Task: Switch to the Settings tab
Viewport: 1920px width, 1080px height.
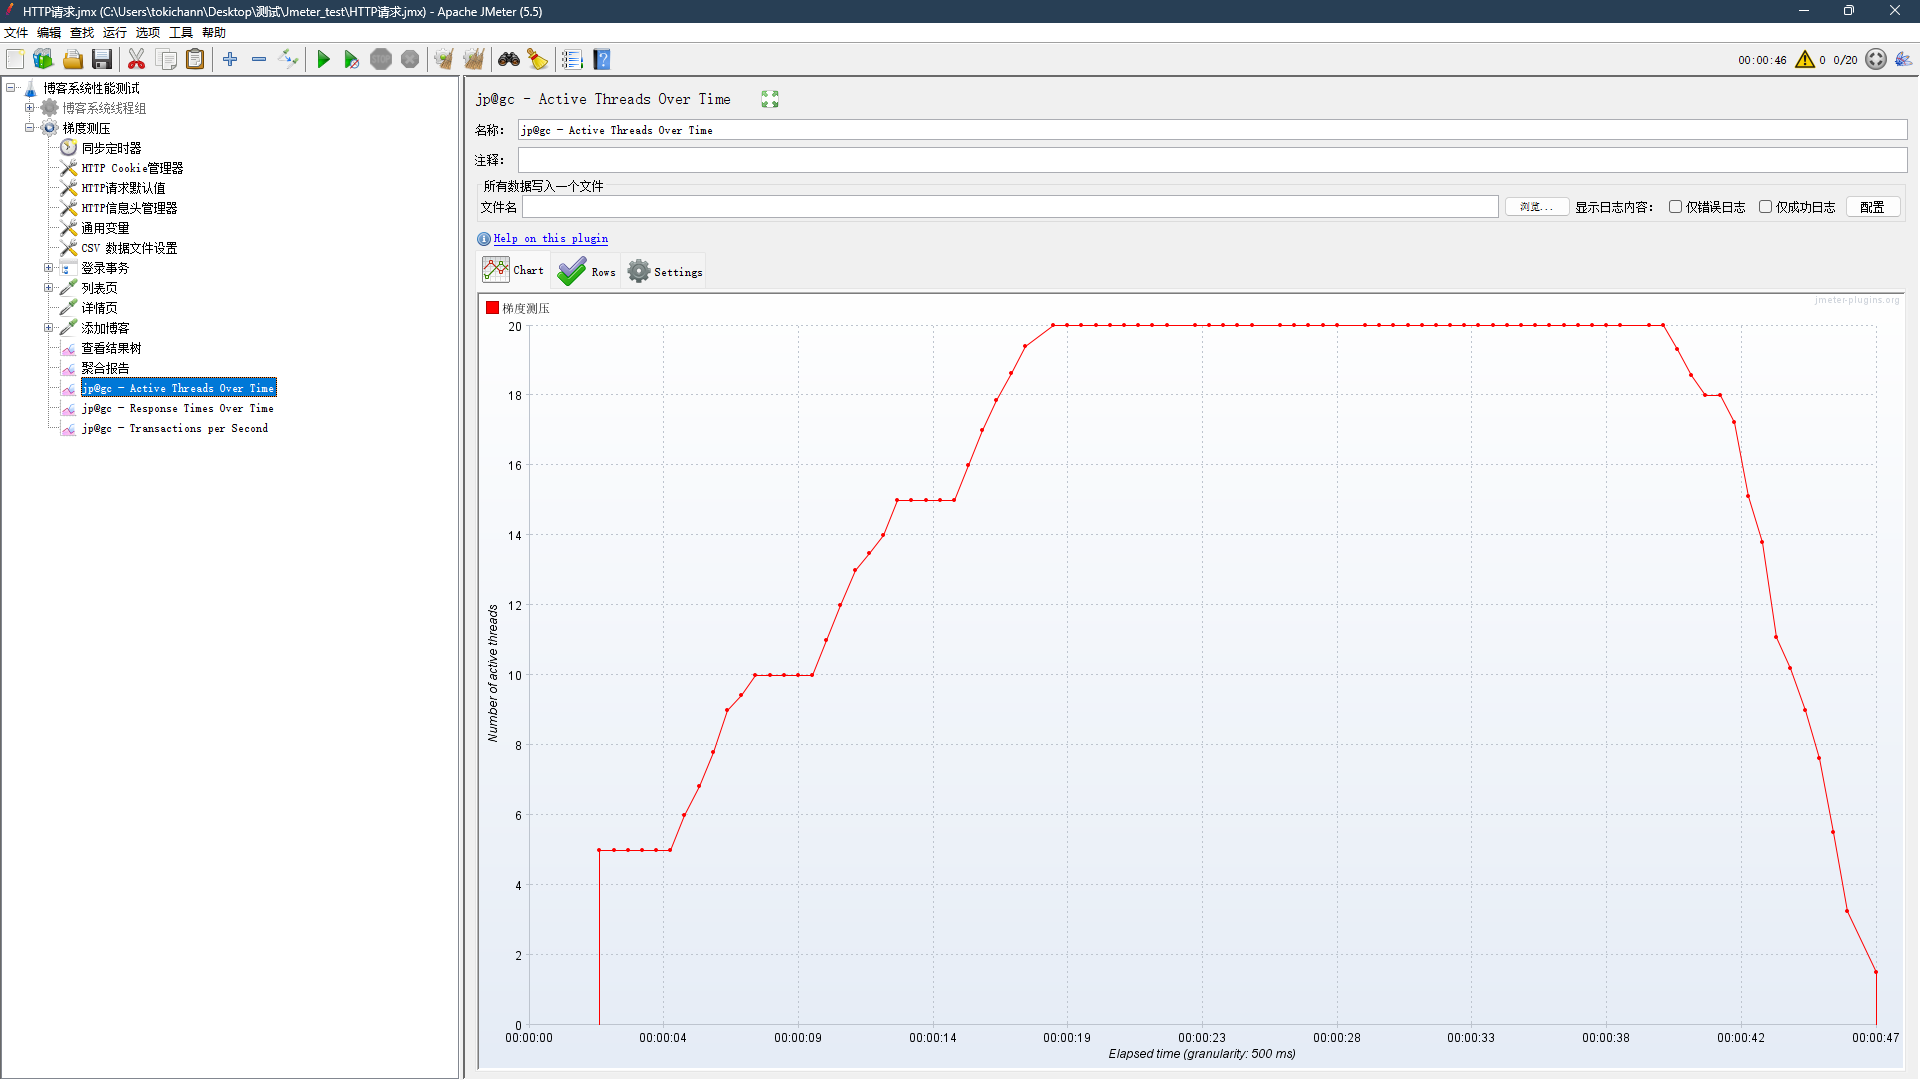Action: 665,271
